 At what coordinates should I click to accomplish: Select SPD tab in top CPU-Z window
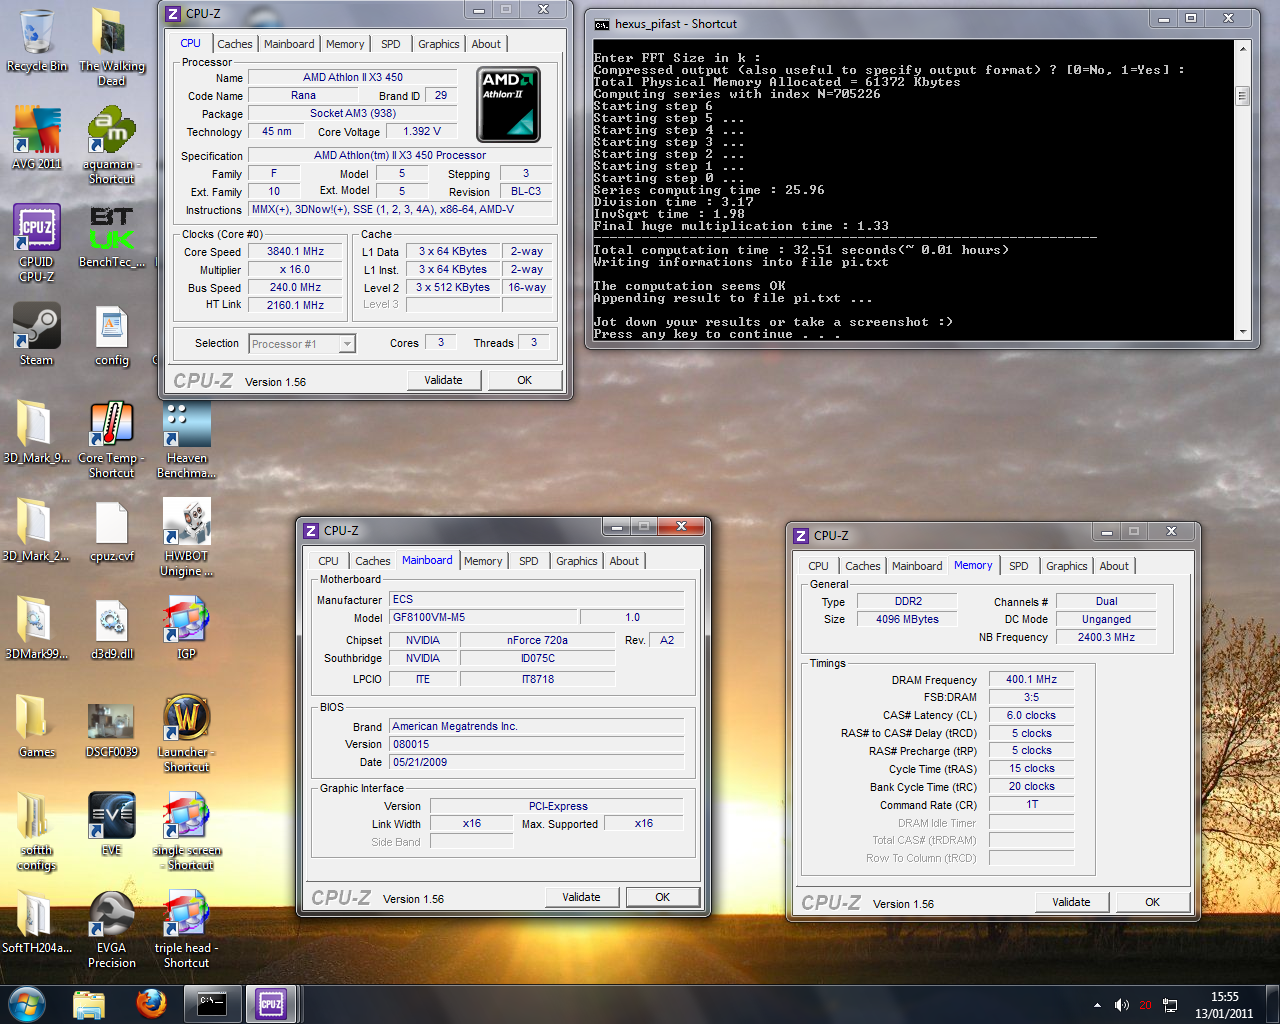[391, 44]
